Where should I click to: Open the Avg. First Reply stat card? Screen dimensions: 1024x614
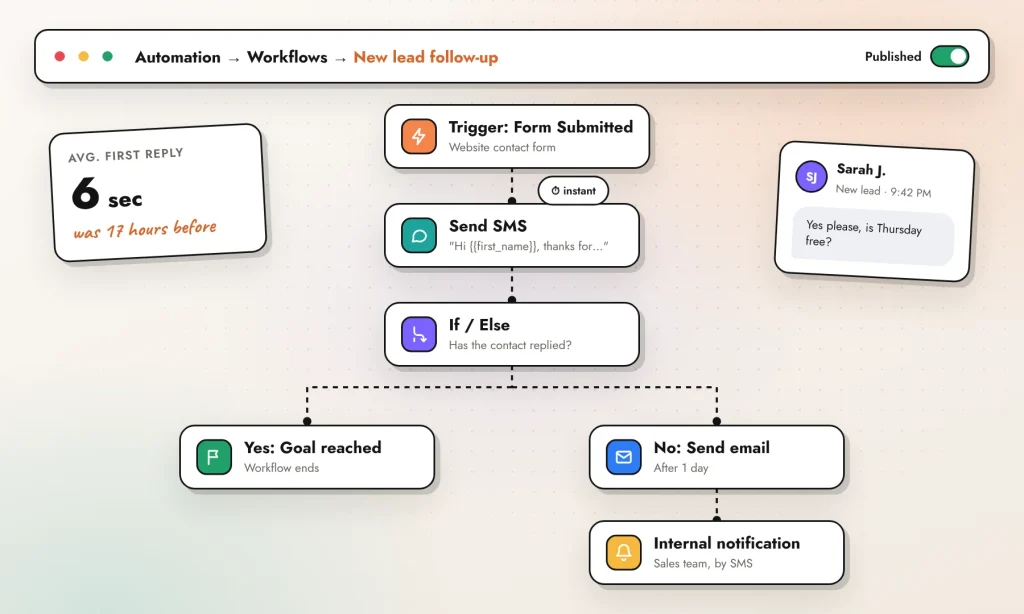[157, 193]
